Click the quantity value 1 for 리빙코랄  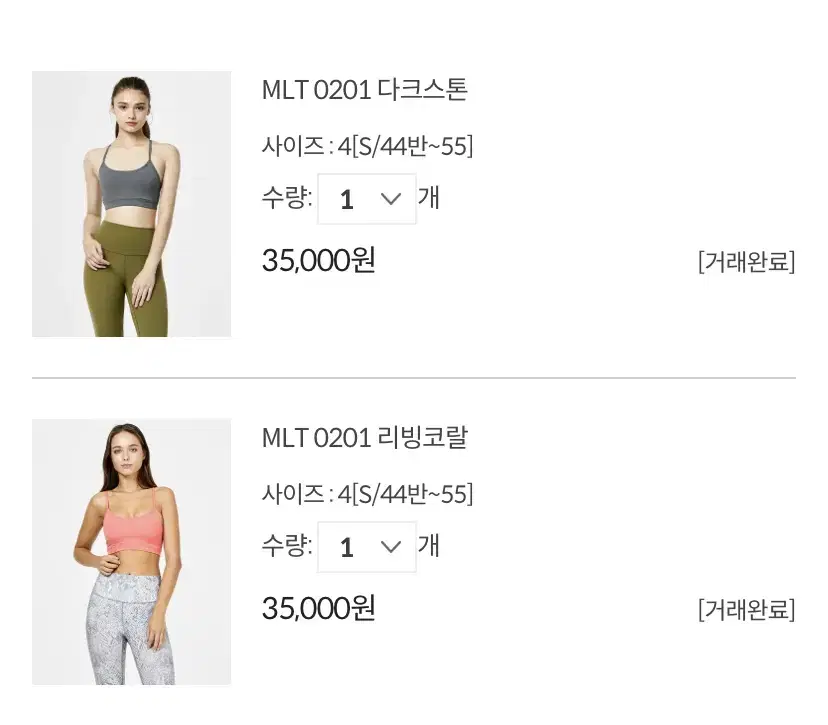tap(347, 548)
